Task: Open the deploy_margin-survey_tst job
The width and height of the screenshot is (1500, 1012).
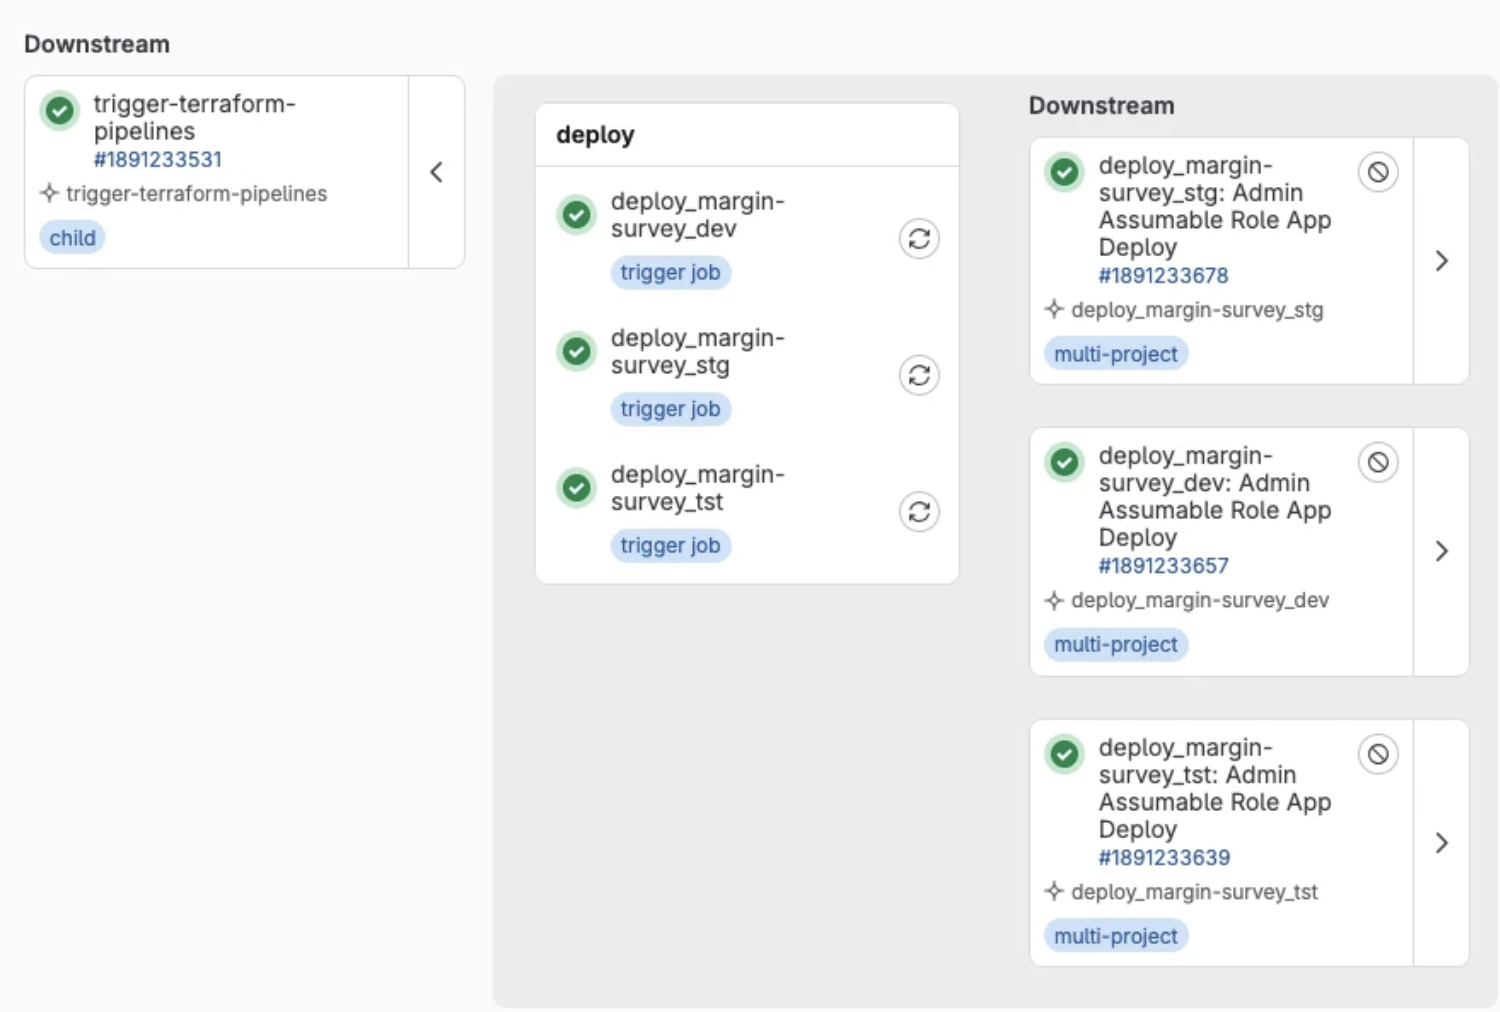Action: click(698, 488)
